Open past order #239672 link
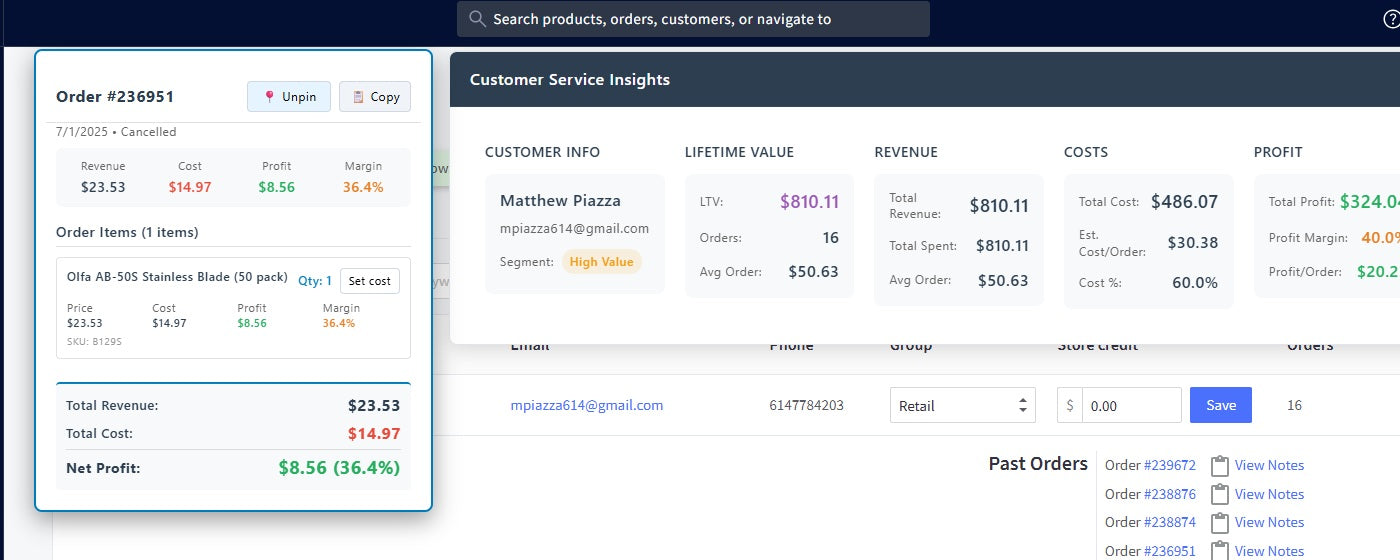 pos(1169,465)
